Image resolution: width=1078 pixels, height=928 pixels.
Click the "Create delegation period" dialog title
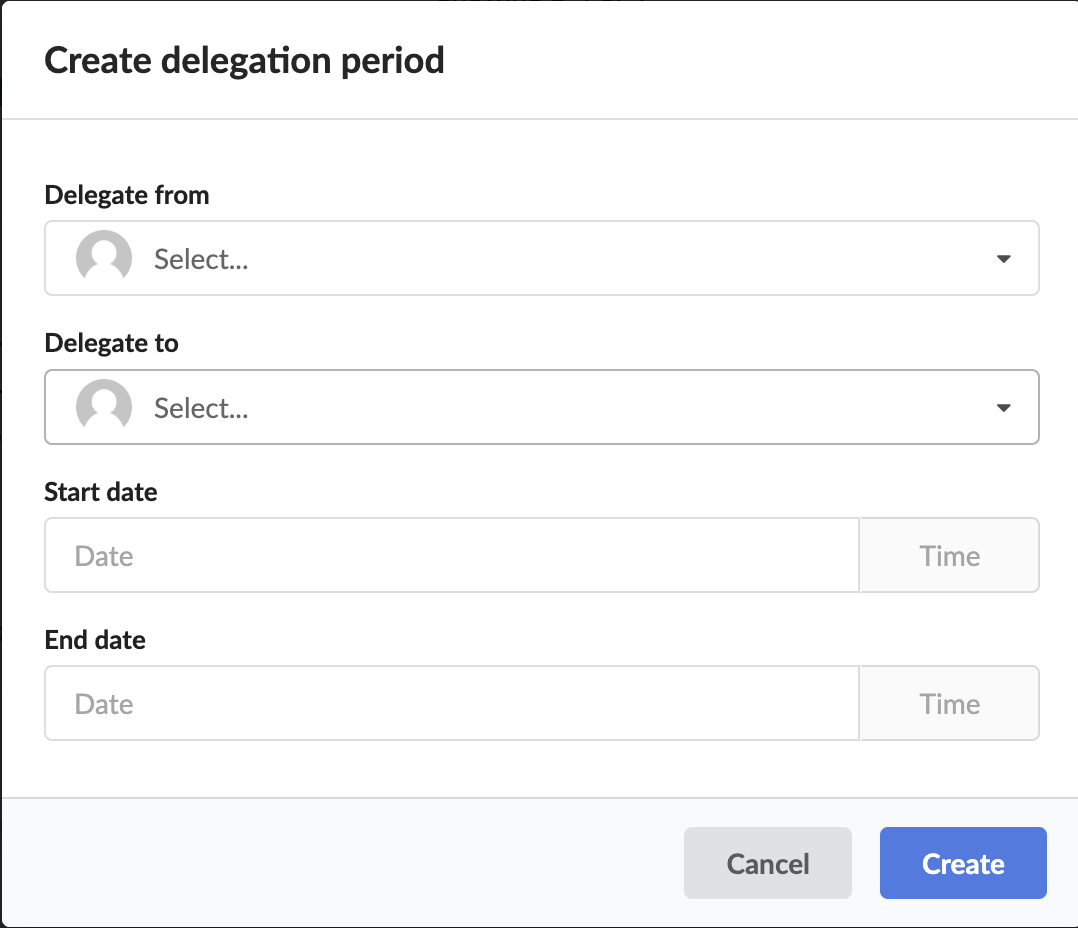[245, 60]
